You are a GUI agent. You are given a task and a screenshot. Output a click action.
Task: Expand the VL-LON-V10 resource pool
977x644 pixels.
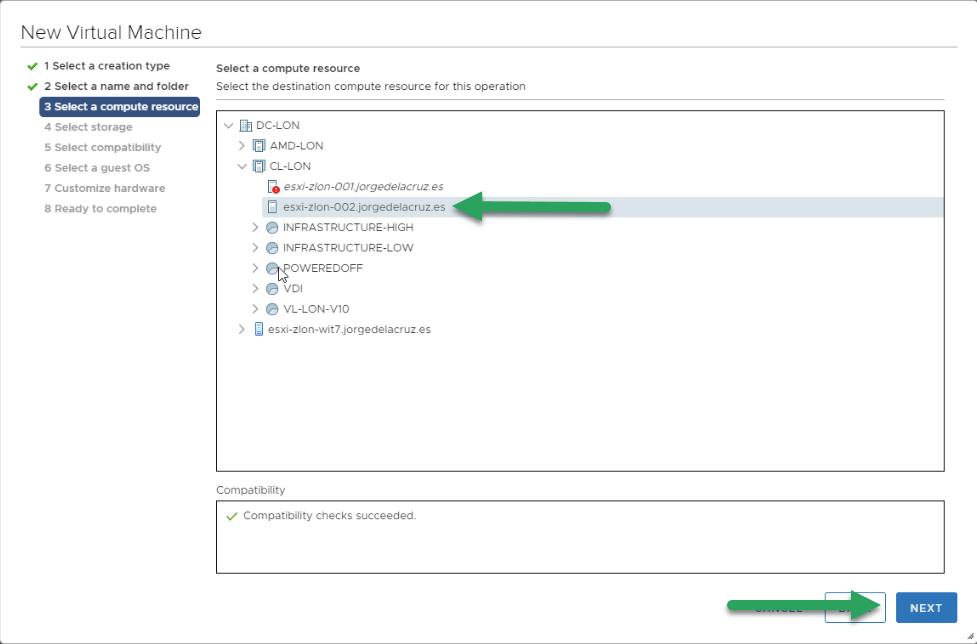click(255, 309)
